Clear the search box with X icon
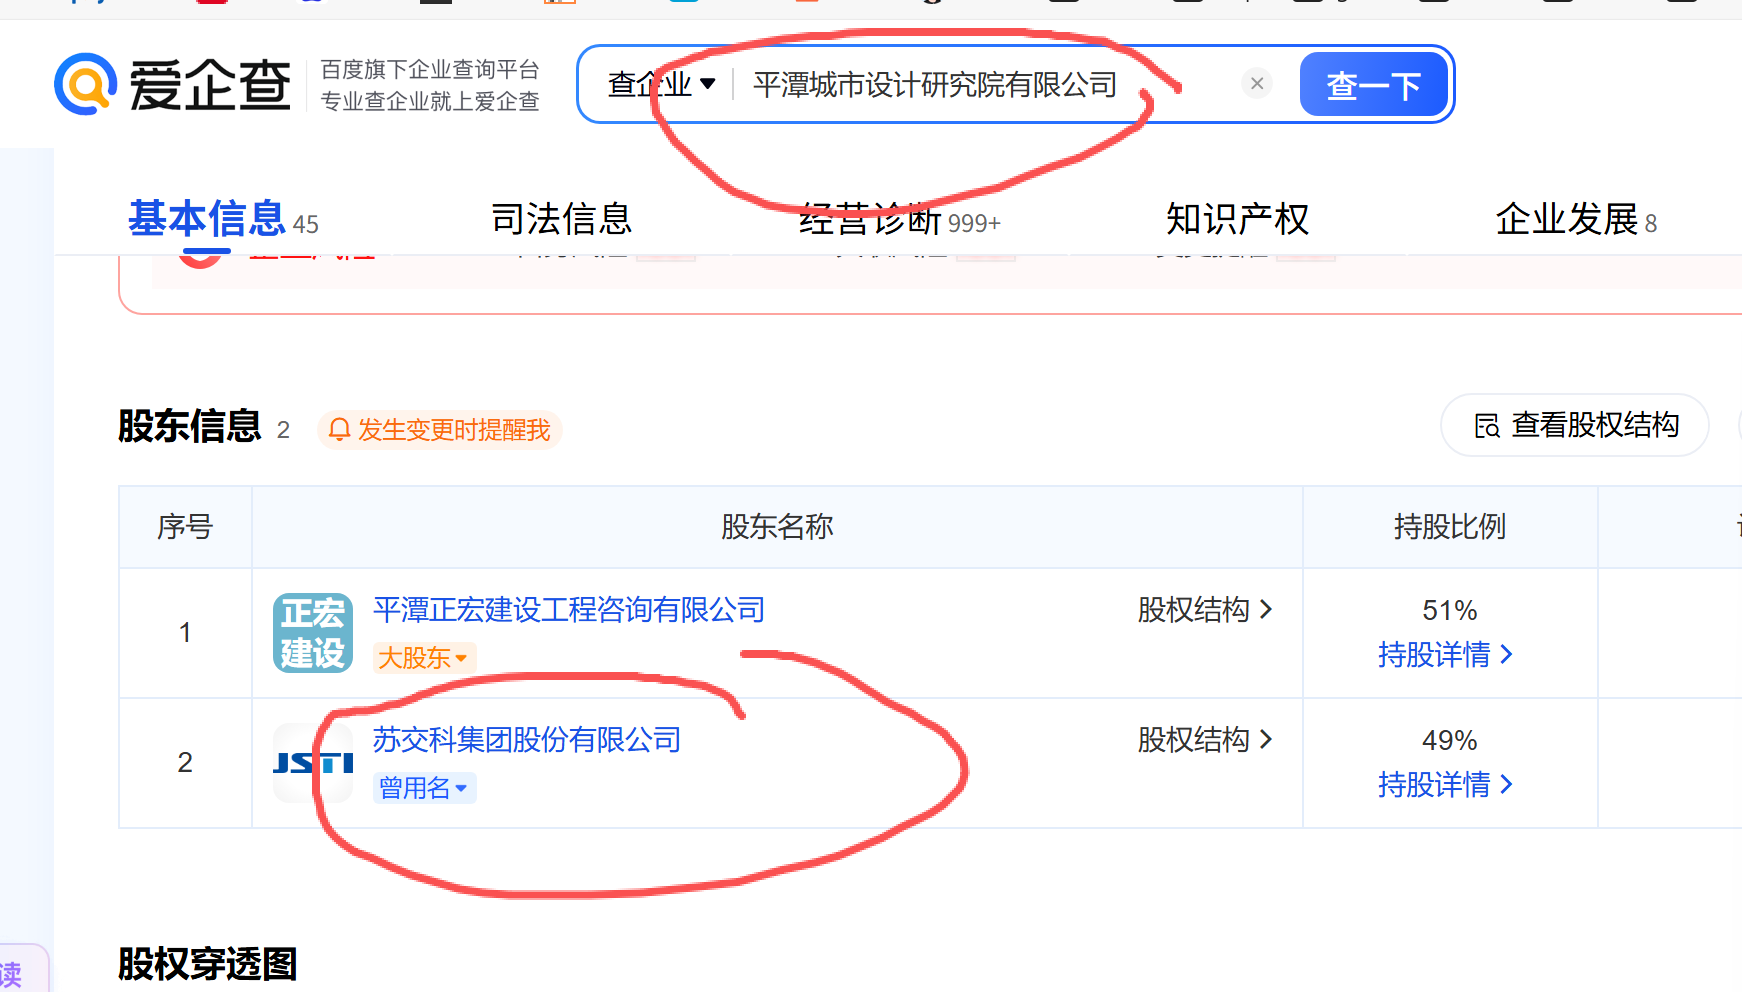This screenshot has height=992, width=1742. (x=1257, y=83)
